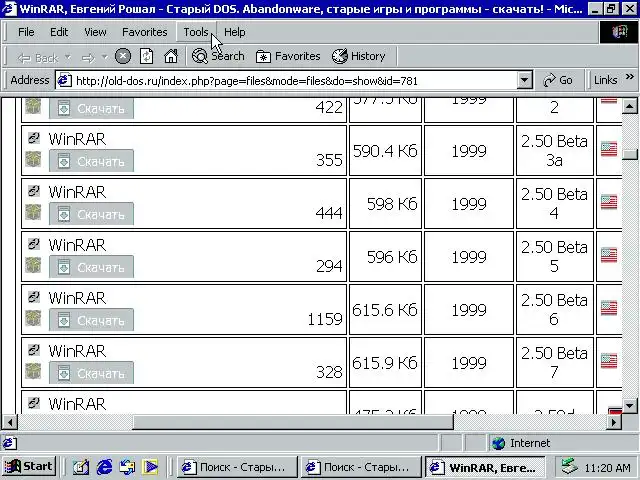
Task: Click the WinRAR link in Beta 4 row
Action: point(77,192)
